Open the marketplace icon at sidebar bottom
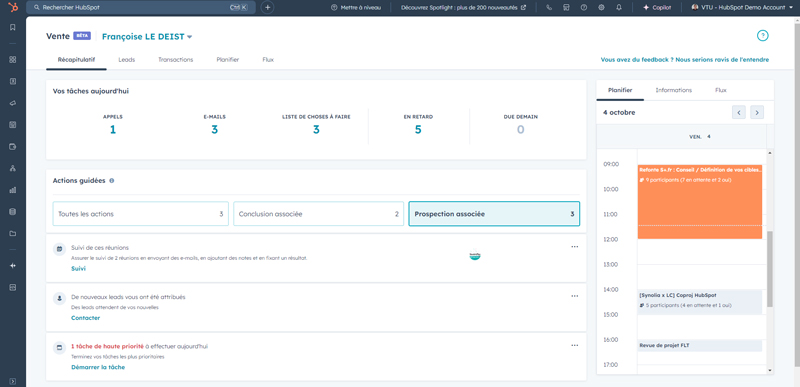Image resolution: width=800 pixels, height=387 pixels. click(x=13, y=288)
